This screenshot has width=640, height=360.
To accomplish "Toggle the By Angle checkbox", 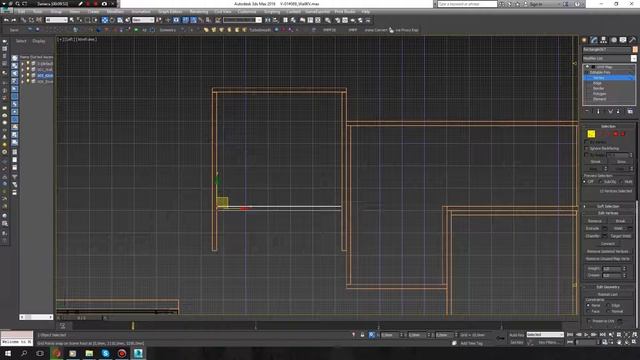I will pyautogui.click(x=587, y=155).
